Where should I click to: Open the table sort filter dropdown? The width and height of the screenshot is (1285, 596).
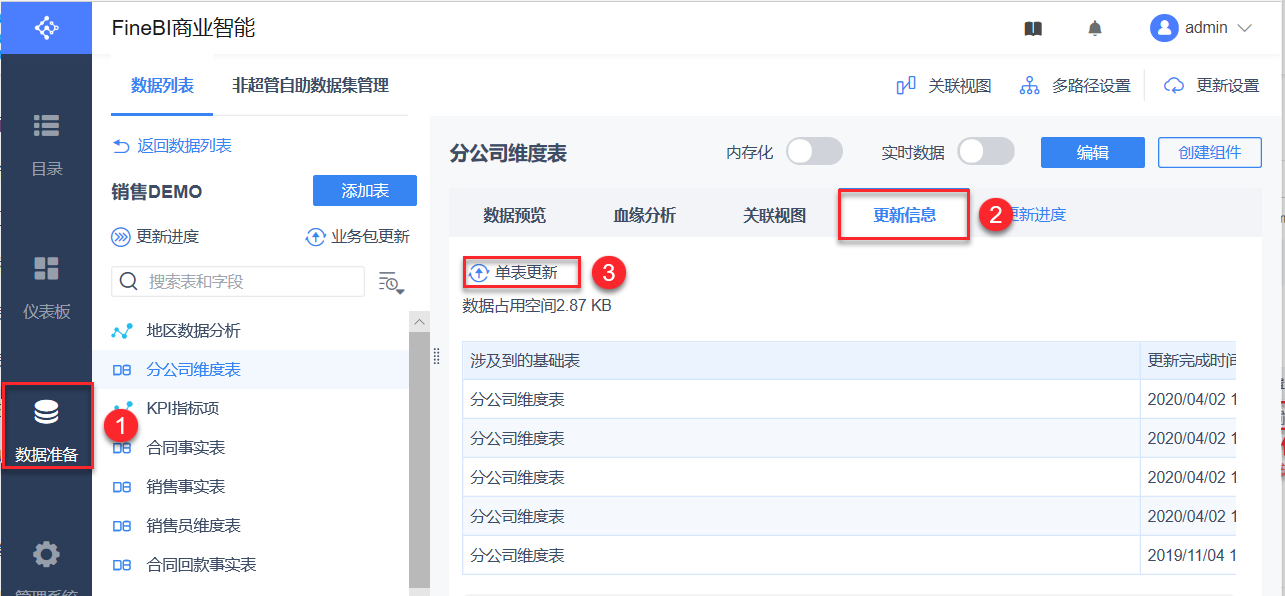(390, 282)
